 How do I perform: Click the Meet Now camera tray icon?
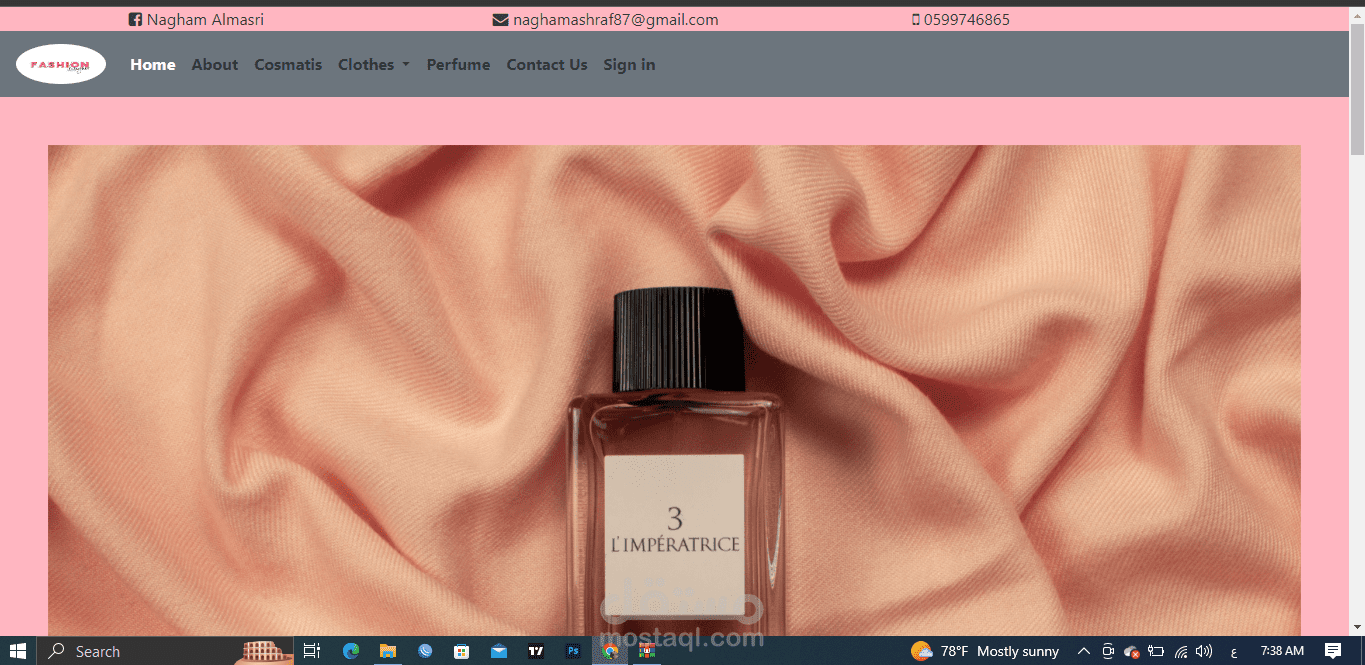pos(1108,651)
